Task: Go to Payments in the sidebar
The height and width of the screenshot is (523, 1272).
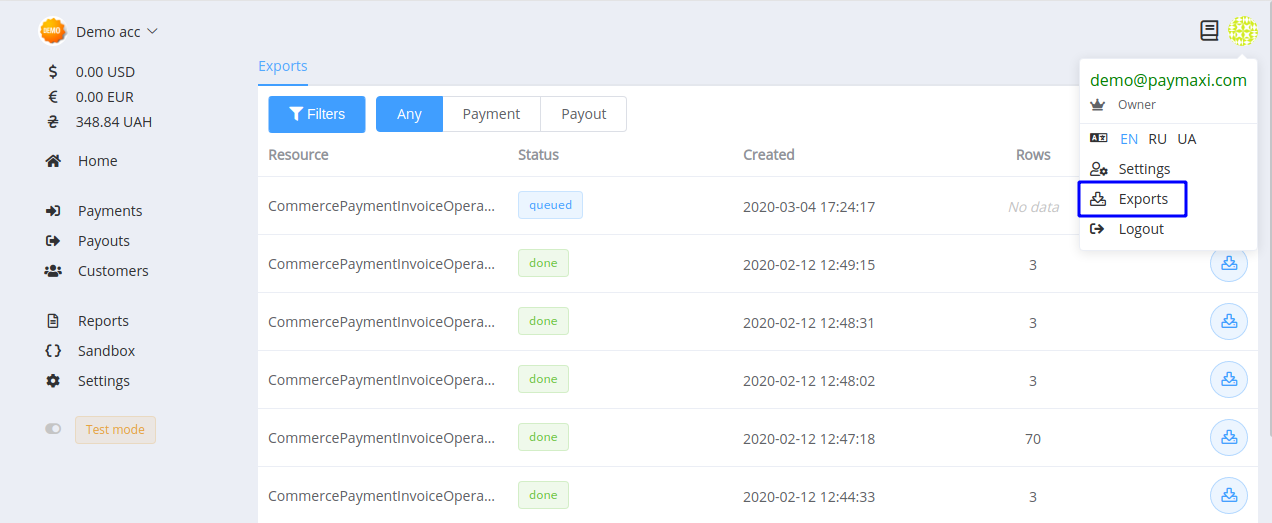Action: coord(110,211)
